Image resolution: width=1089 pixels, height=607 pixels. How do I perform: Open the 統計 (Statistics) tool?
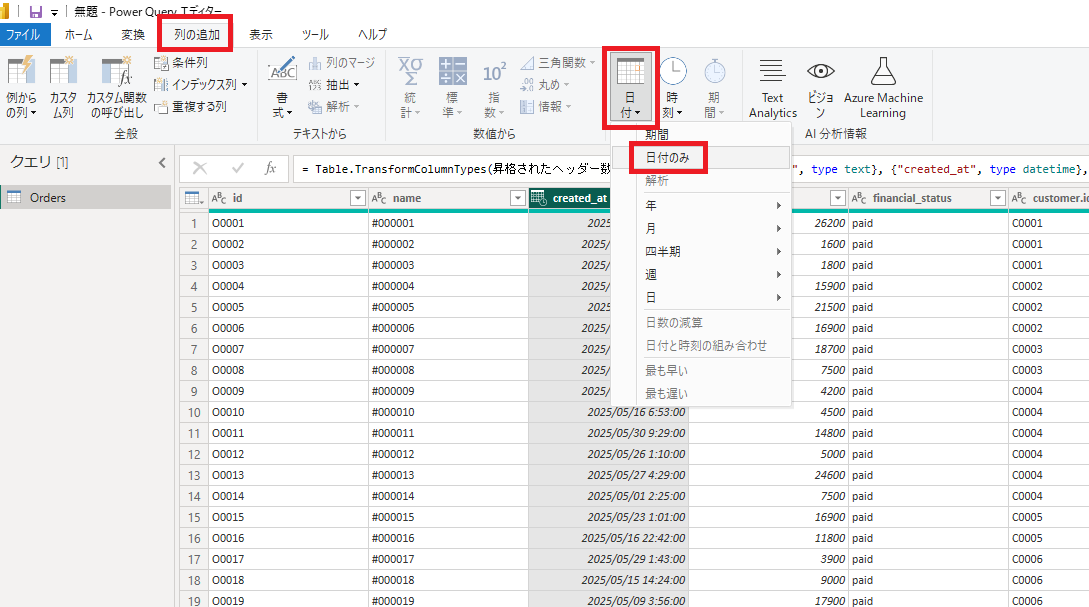pos(410,88)
